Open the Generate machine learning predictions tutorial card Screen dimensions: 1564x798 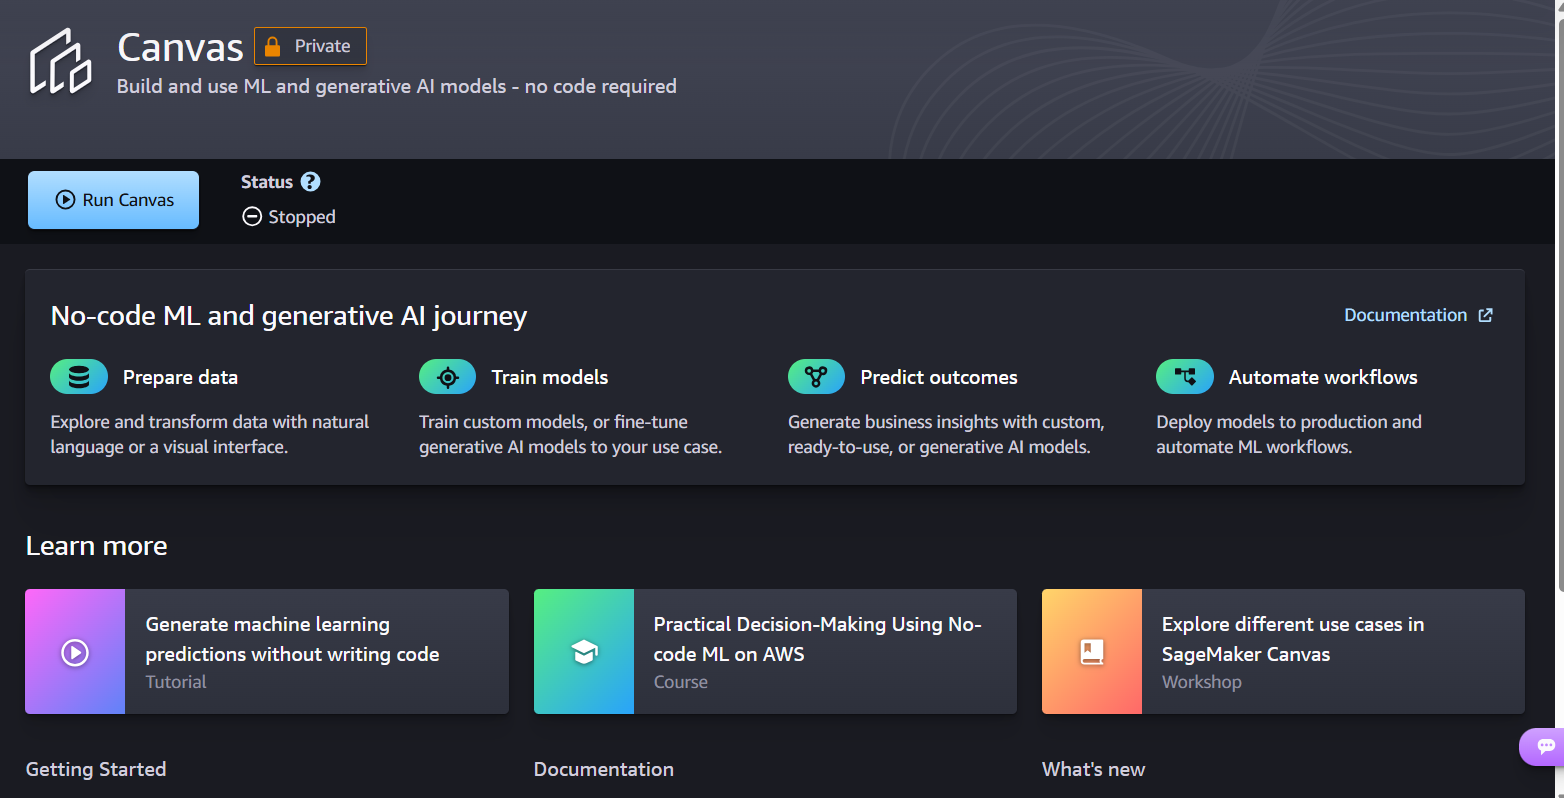point(267,651)
